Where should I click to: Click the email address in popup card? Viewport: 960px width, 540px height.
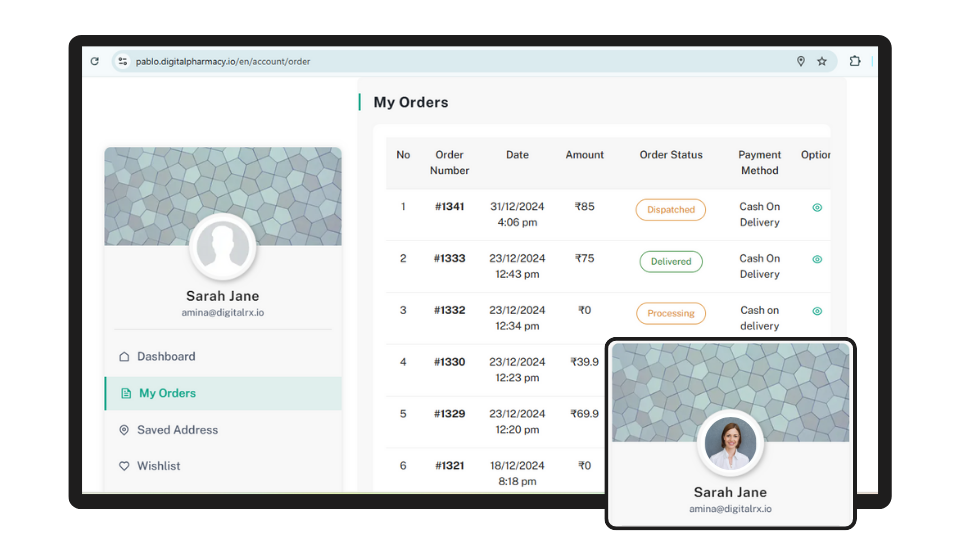tap(730, 509)
